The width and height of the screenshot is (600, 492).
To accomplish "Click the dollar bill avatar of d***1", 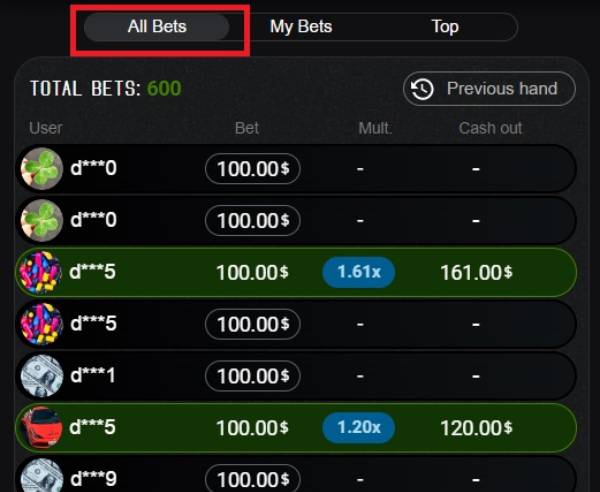I will click(42, 376).
